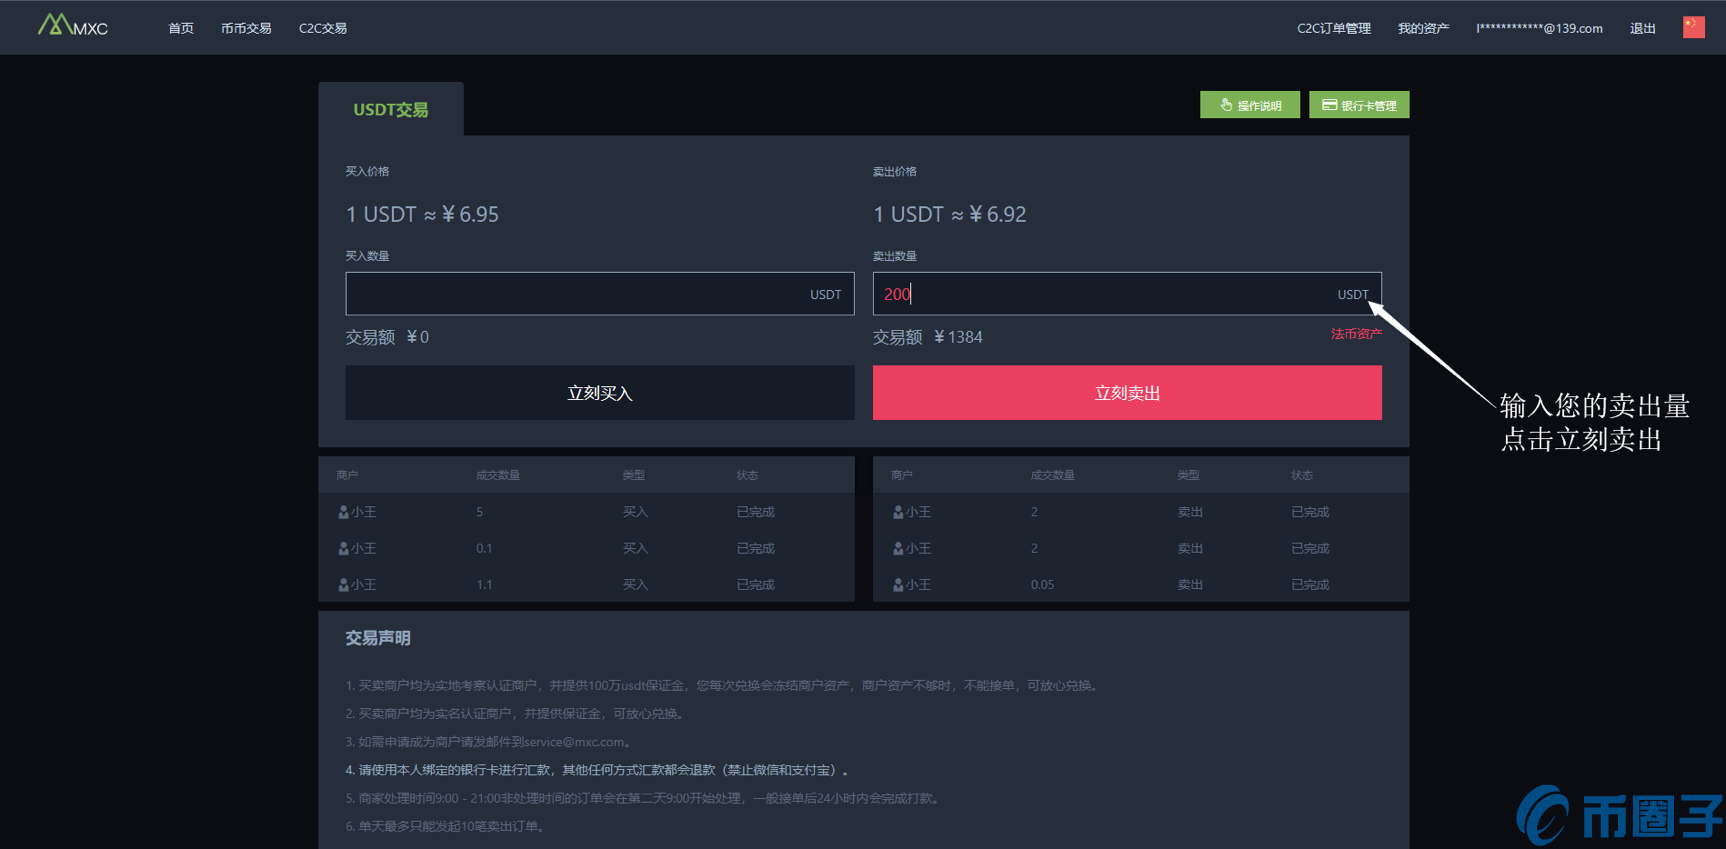Click user icon beside first 买入 merchant 小王
Viewport: 1726px width, 849px height.
click(343, 512)
